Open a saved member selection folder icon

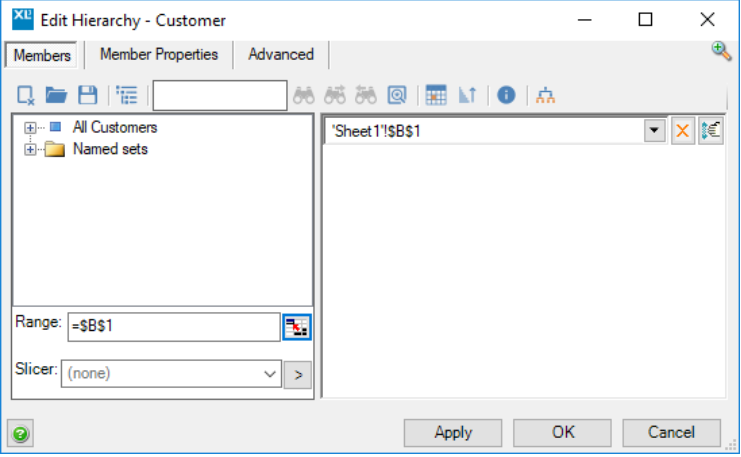click(x=56, y=95)
